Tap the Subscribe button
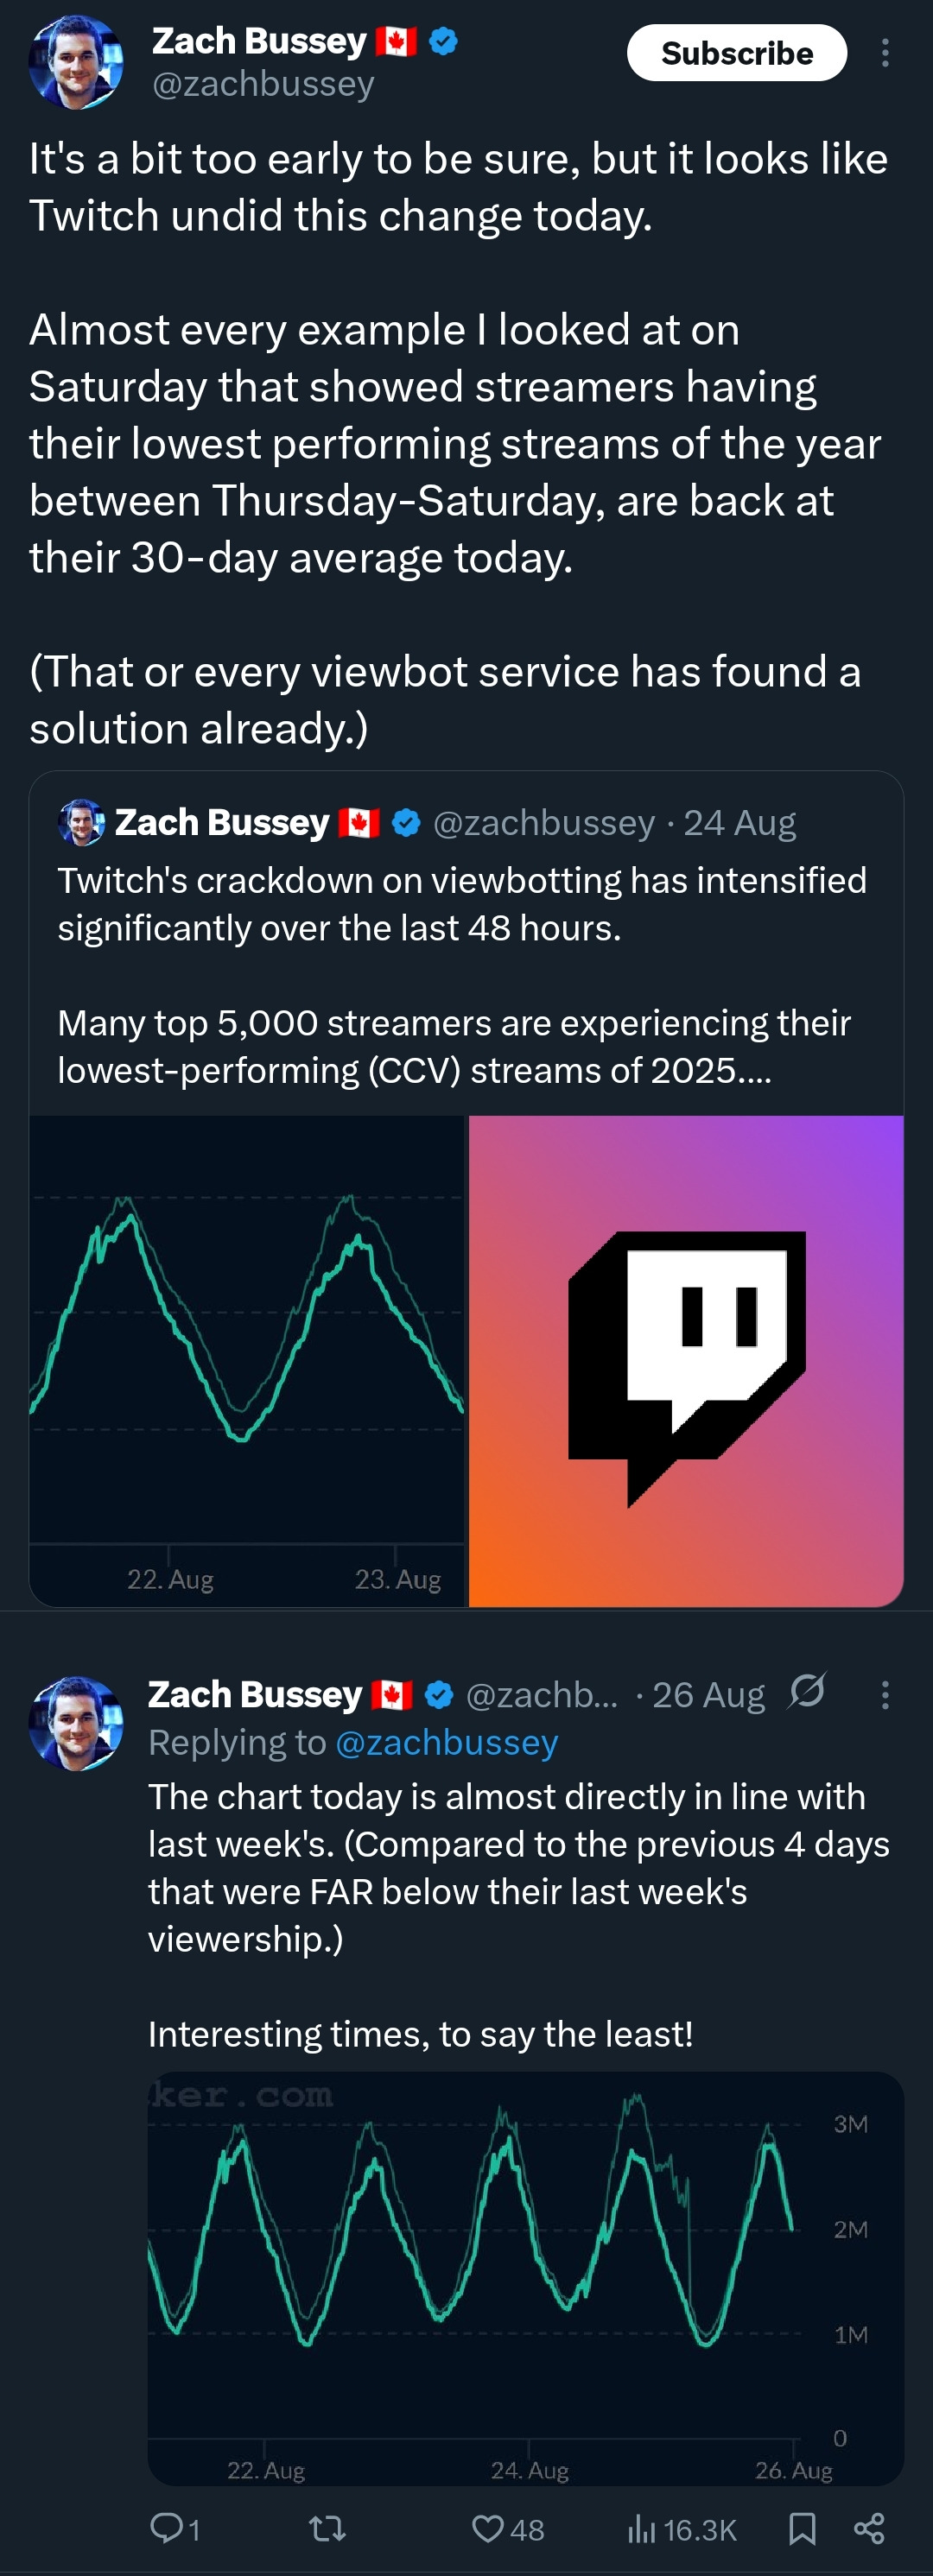Screen dimensions: 933x2576 coord(736,53)
